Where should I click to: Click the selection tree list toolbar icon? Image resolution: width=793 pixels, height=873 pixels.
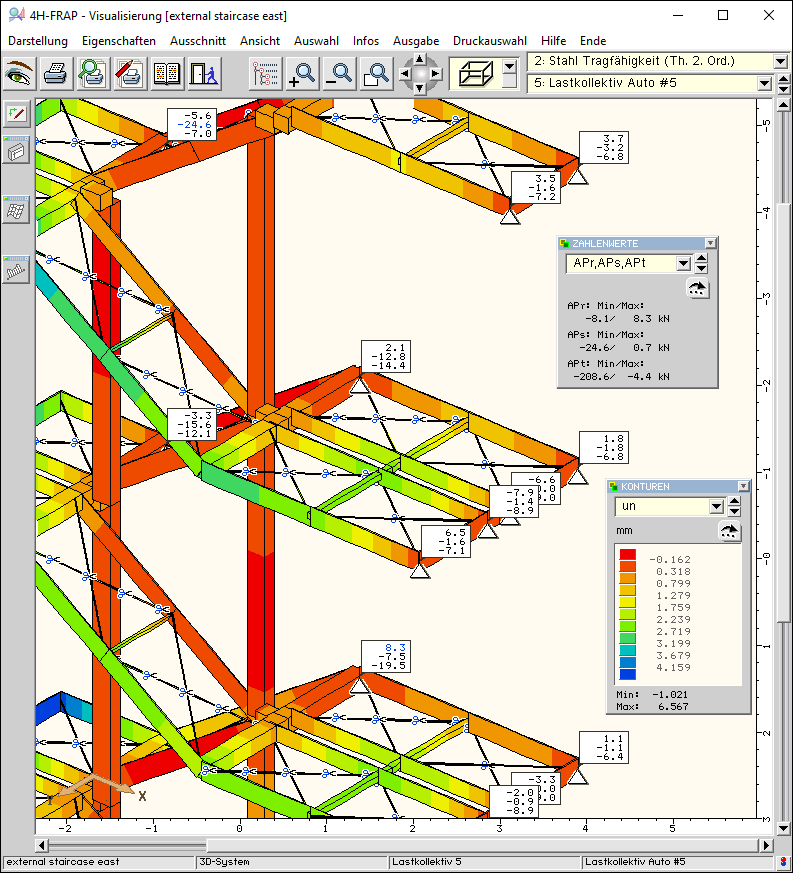(266, 73)
